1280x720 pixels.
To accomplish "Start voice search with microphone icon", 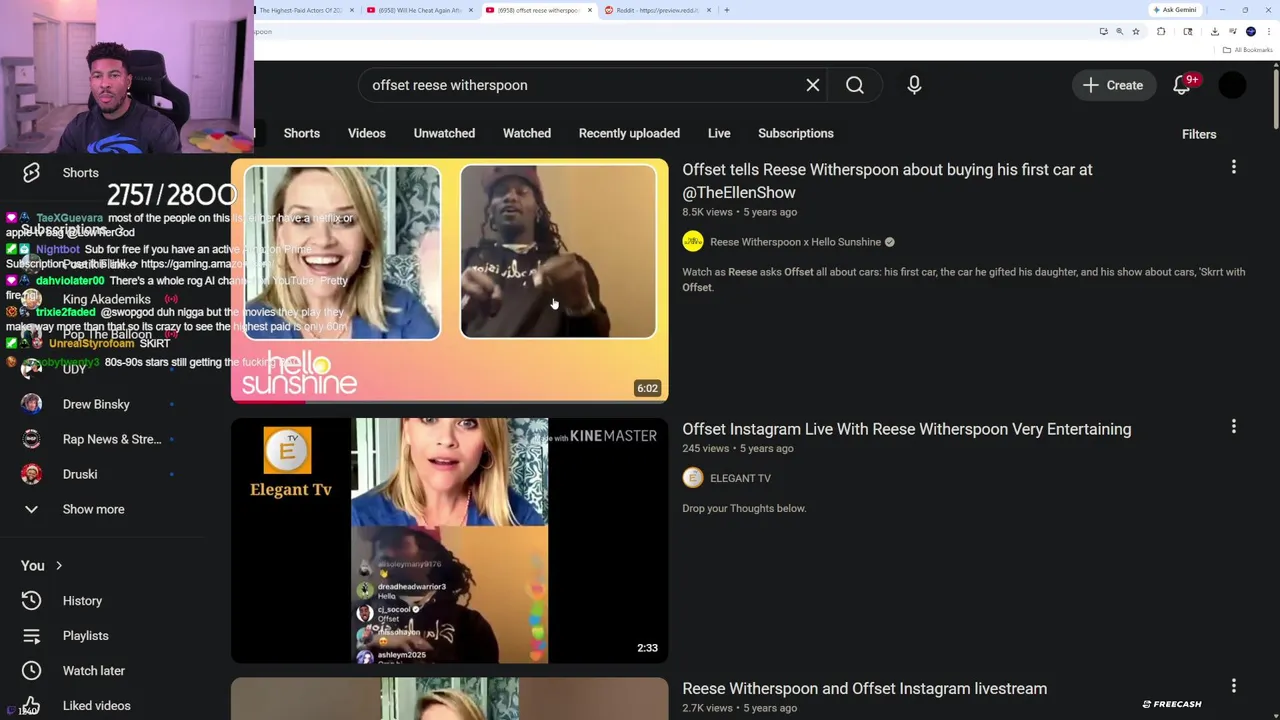I will click(914, 85).
